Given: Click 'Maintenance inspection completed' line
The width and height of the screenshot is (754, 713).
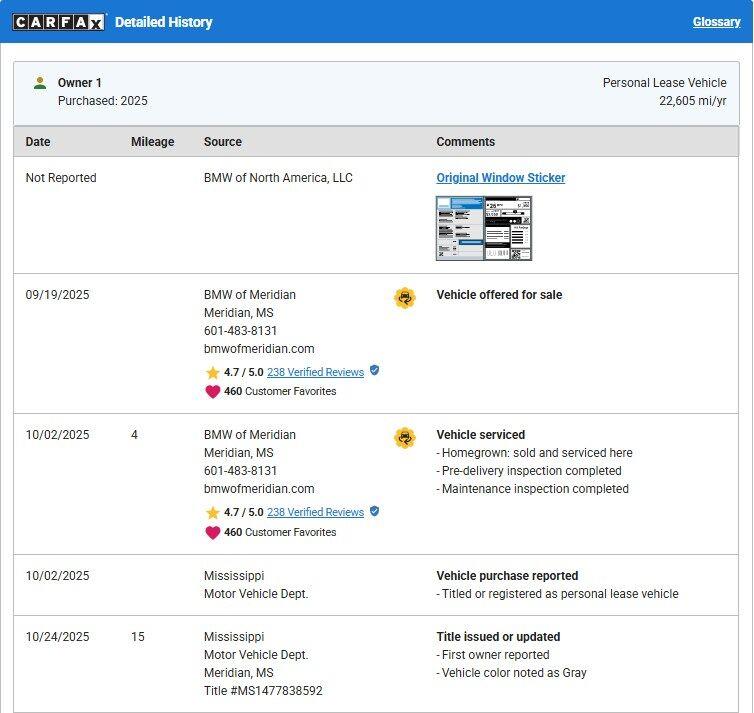Looking at the screenshot, I should [532, 489].
